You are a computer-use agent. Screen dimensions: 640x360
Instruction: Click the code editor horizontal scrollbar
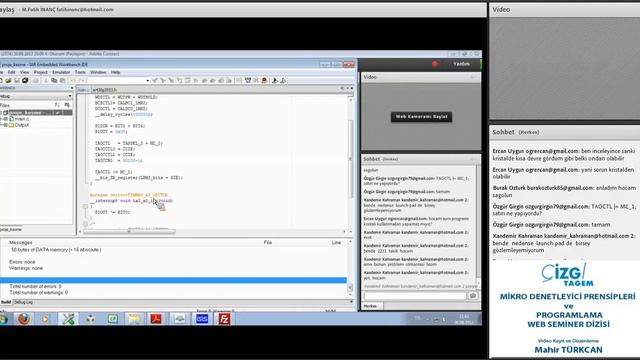214,232
